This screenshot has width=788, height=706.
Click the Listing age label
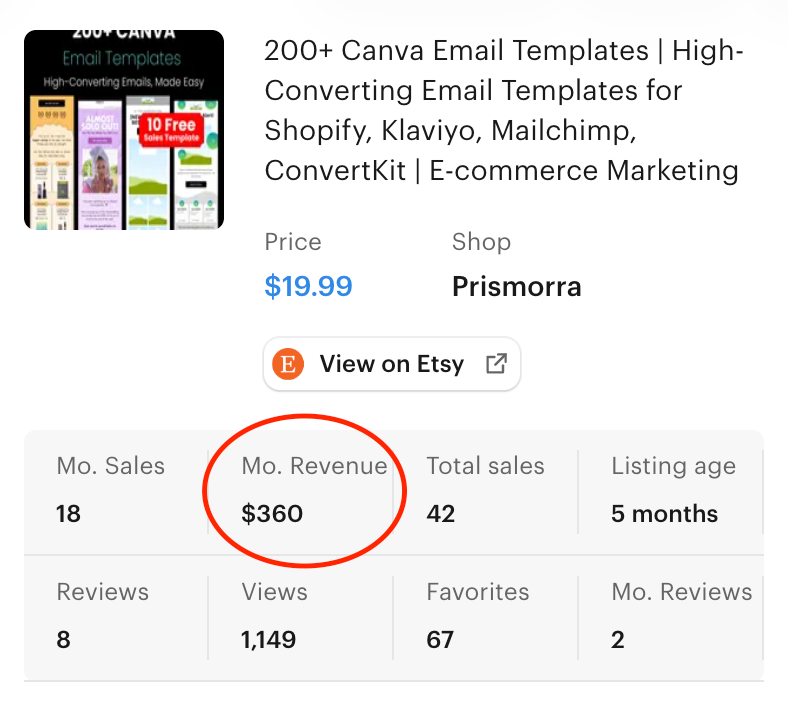pyautogui.click(x=673, y=466)
